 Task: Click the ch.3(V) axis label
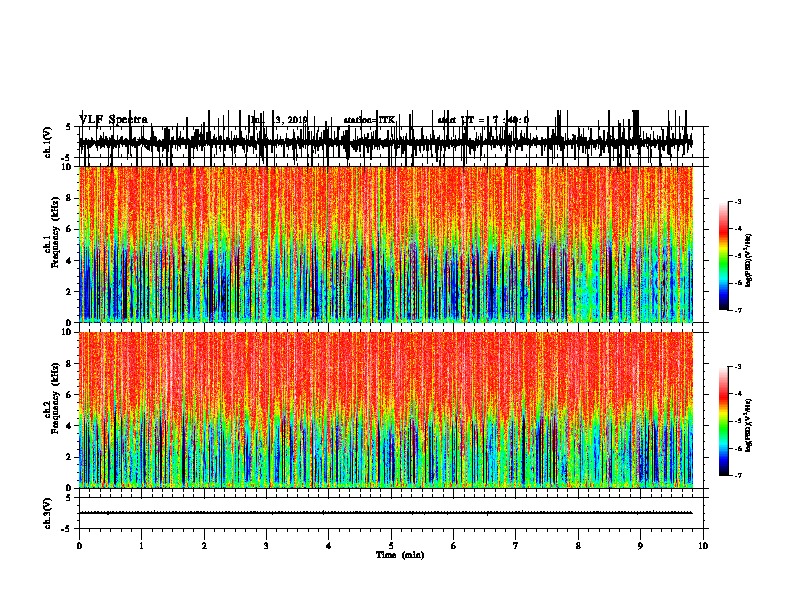coord(48,513)
